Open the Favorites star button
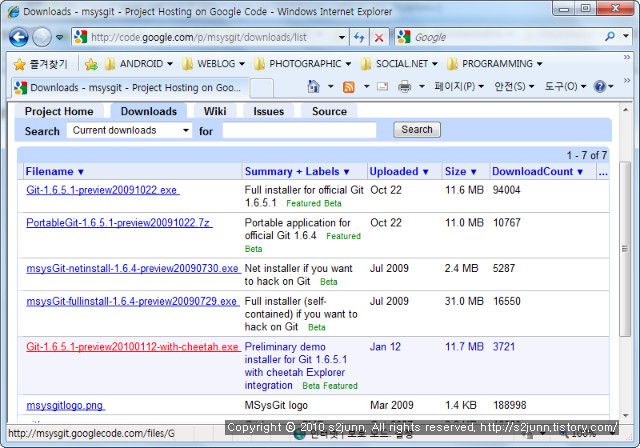Viewport: 640px width, 448px height. [40, 64]
